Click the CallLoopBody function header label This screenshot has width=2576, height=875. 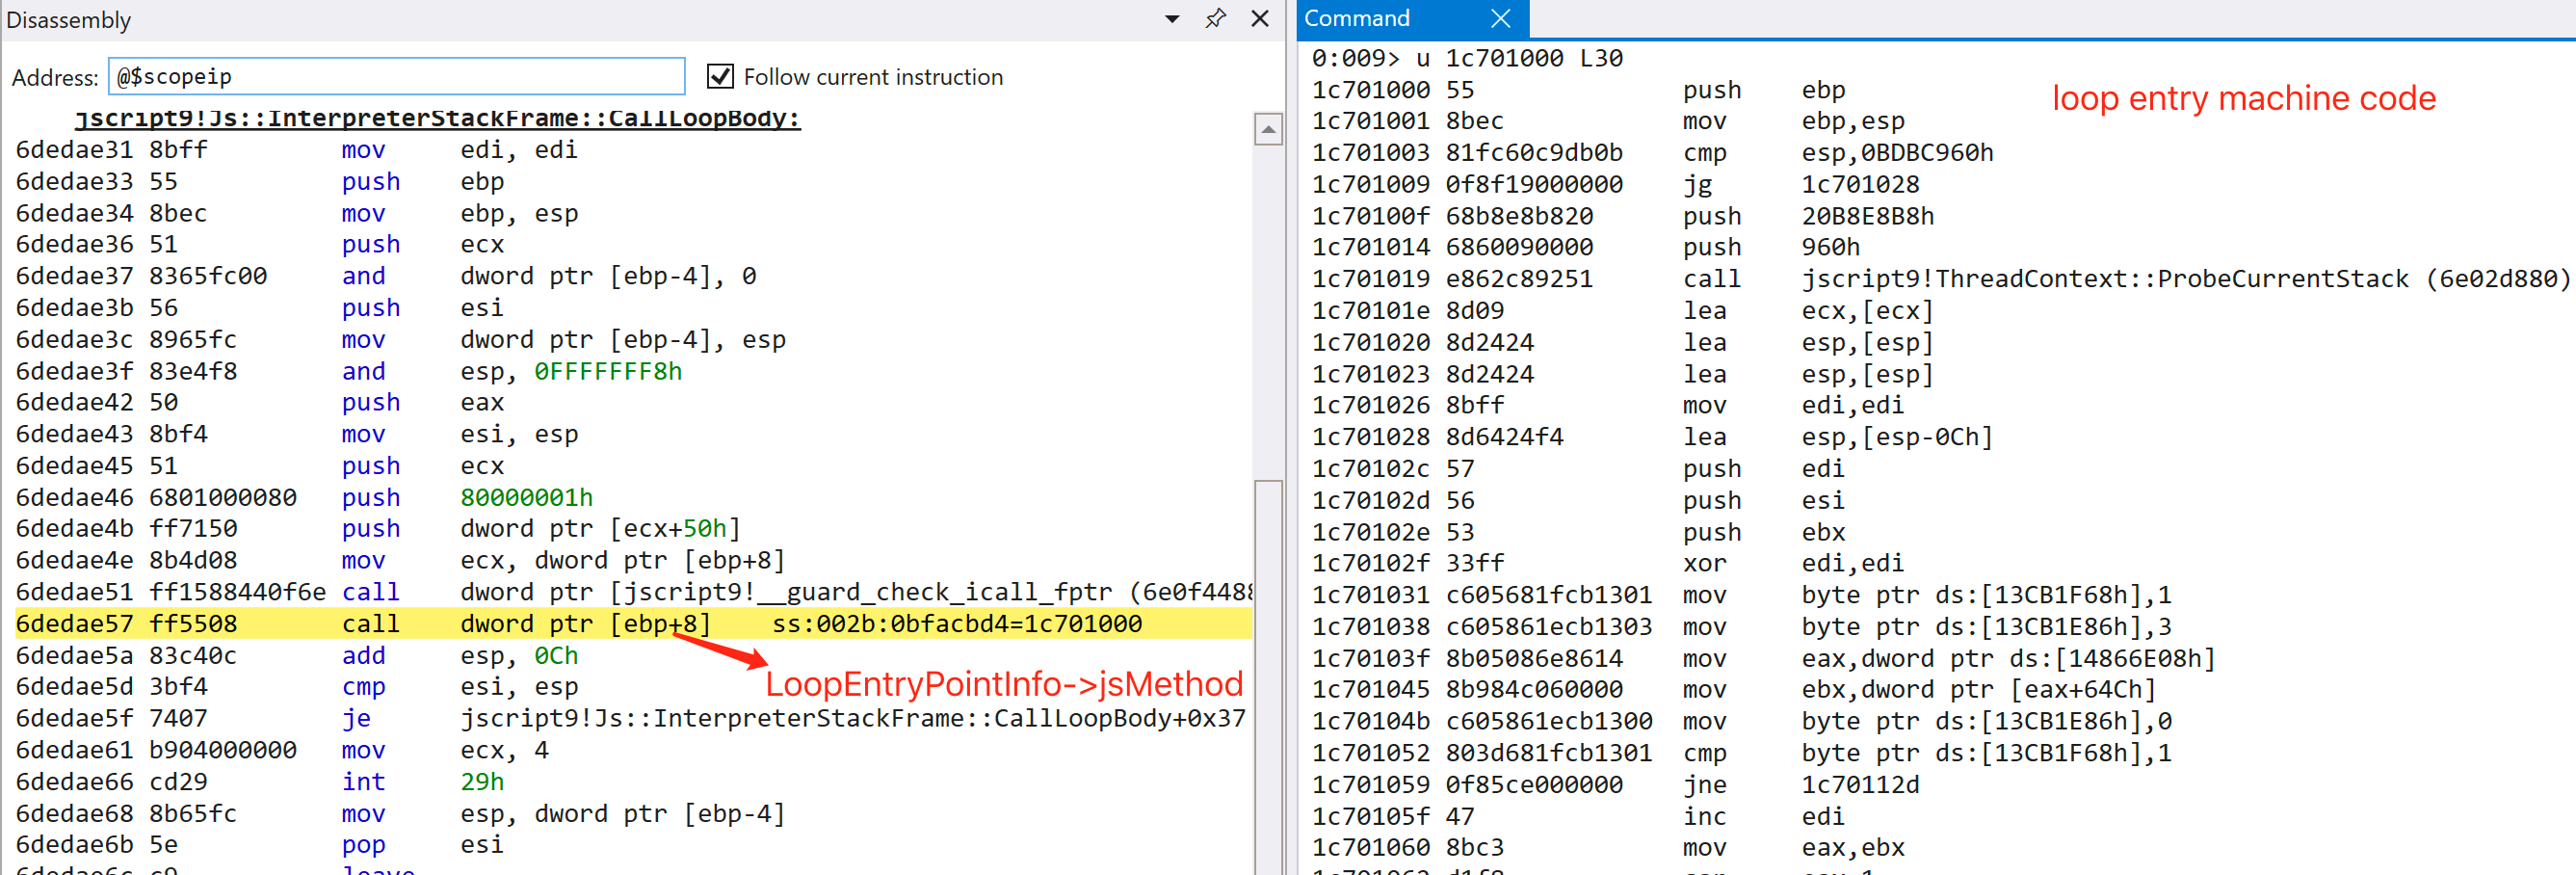pos(437,119)
